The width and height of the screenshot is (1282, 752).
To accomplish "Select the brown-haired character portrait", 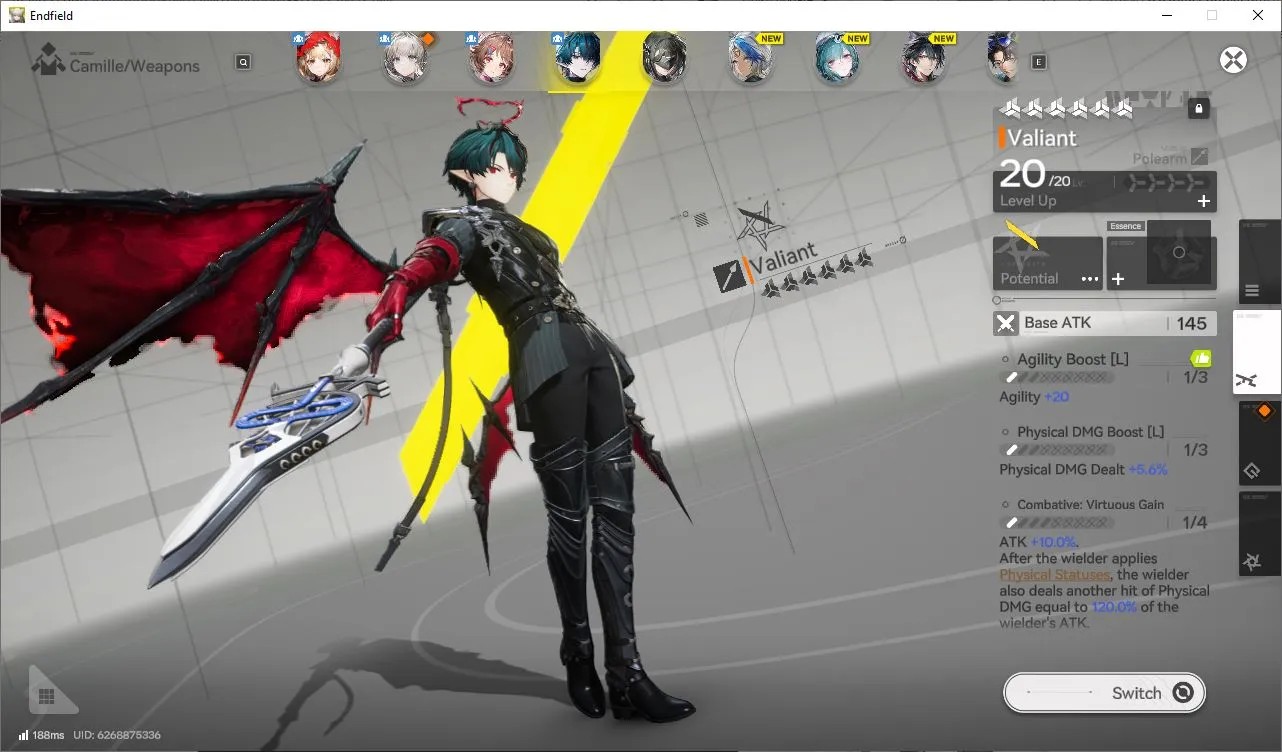I will (x=492, y=58).
